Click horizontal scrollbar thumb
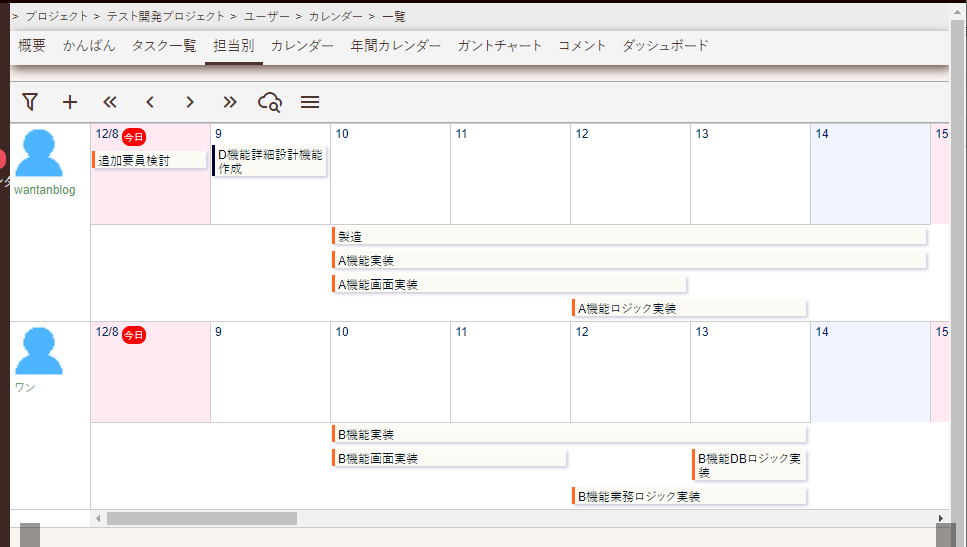967x547 pixels. coord(202,519)
